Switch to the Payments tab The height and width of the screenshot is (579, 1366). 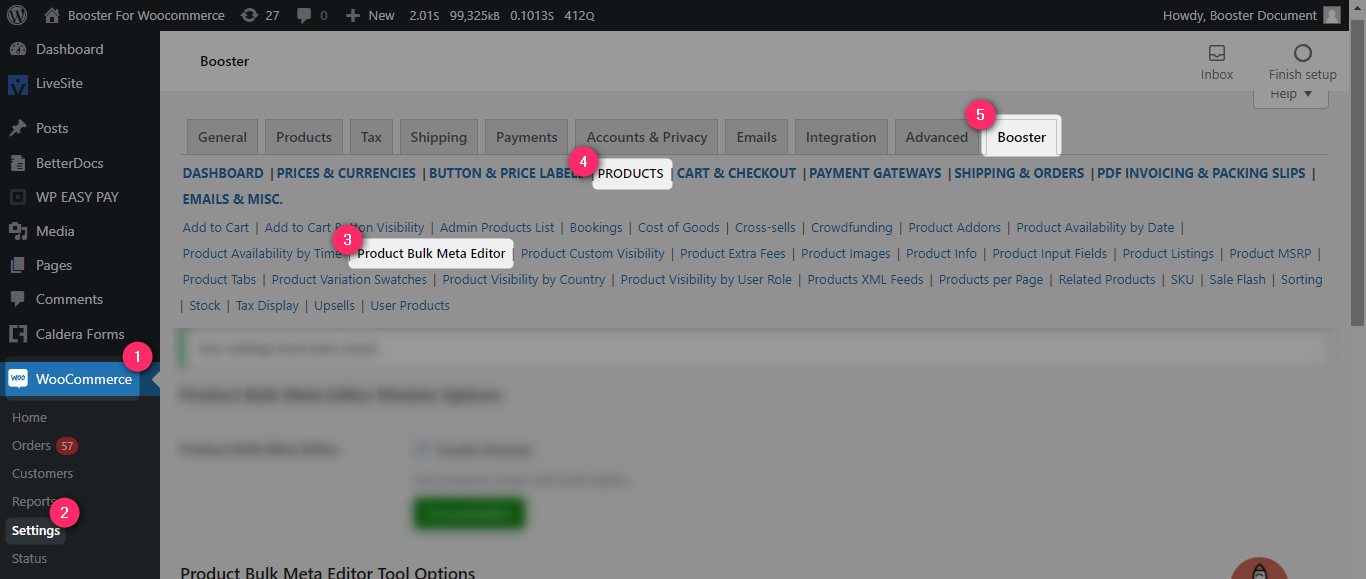[526, 137]
